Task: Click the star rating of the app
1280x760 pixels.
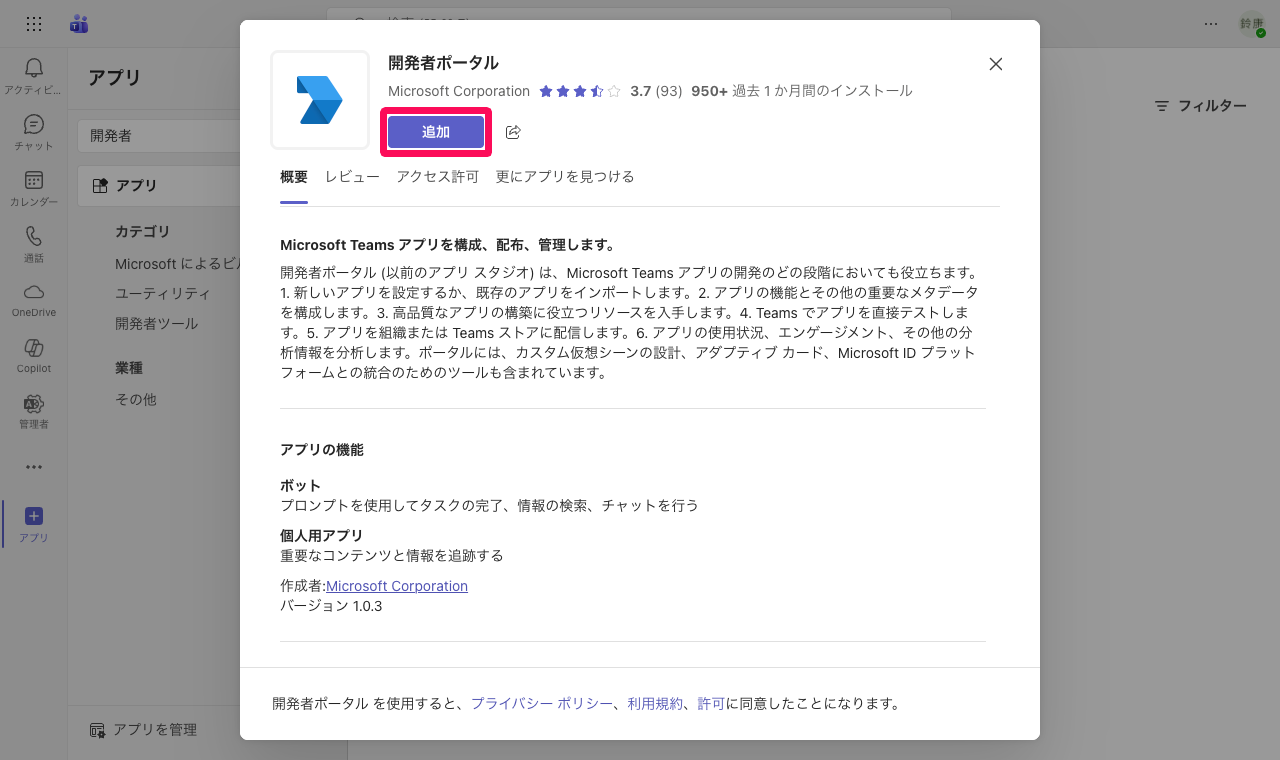Action: click(x=580, y=91)
